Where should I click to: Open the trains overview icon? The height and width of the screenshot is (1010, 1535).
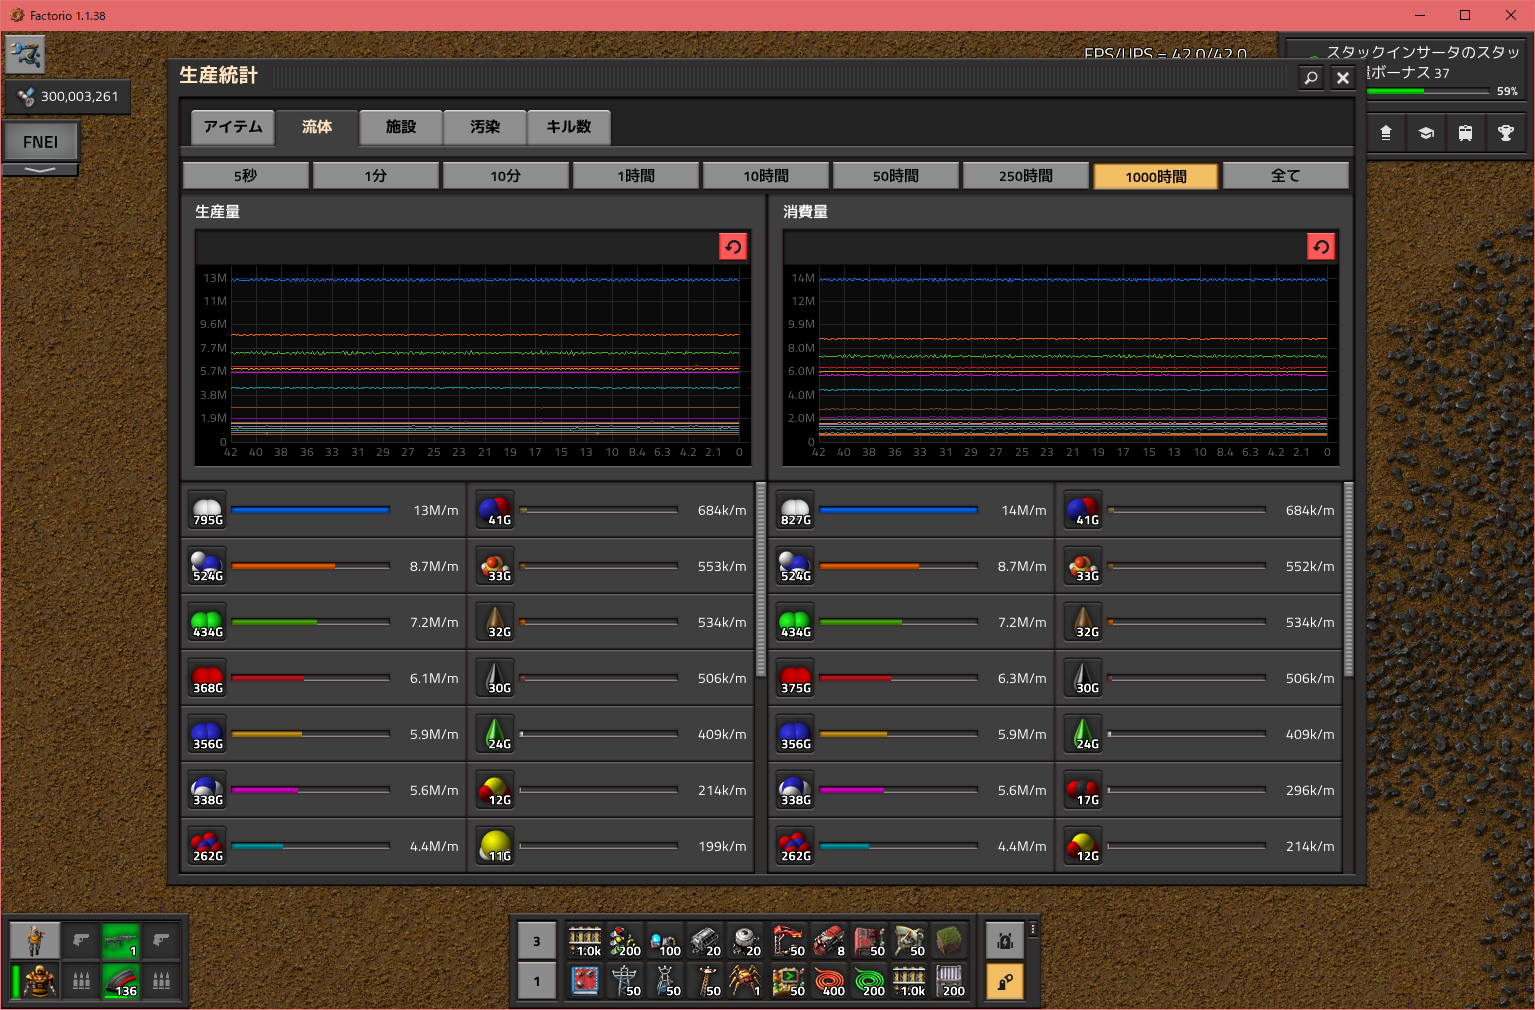pyautogui.click(x=1466, y=132)
